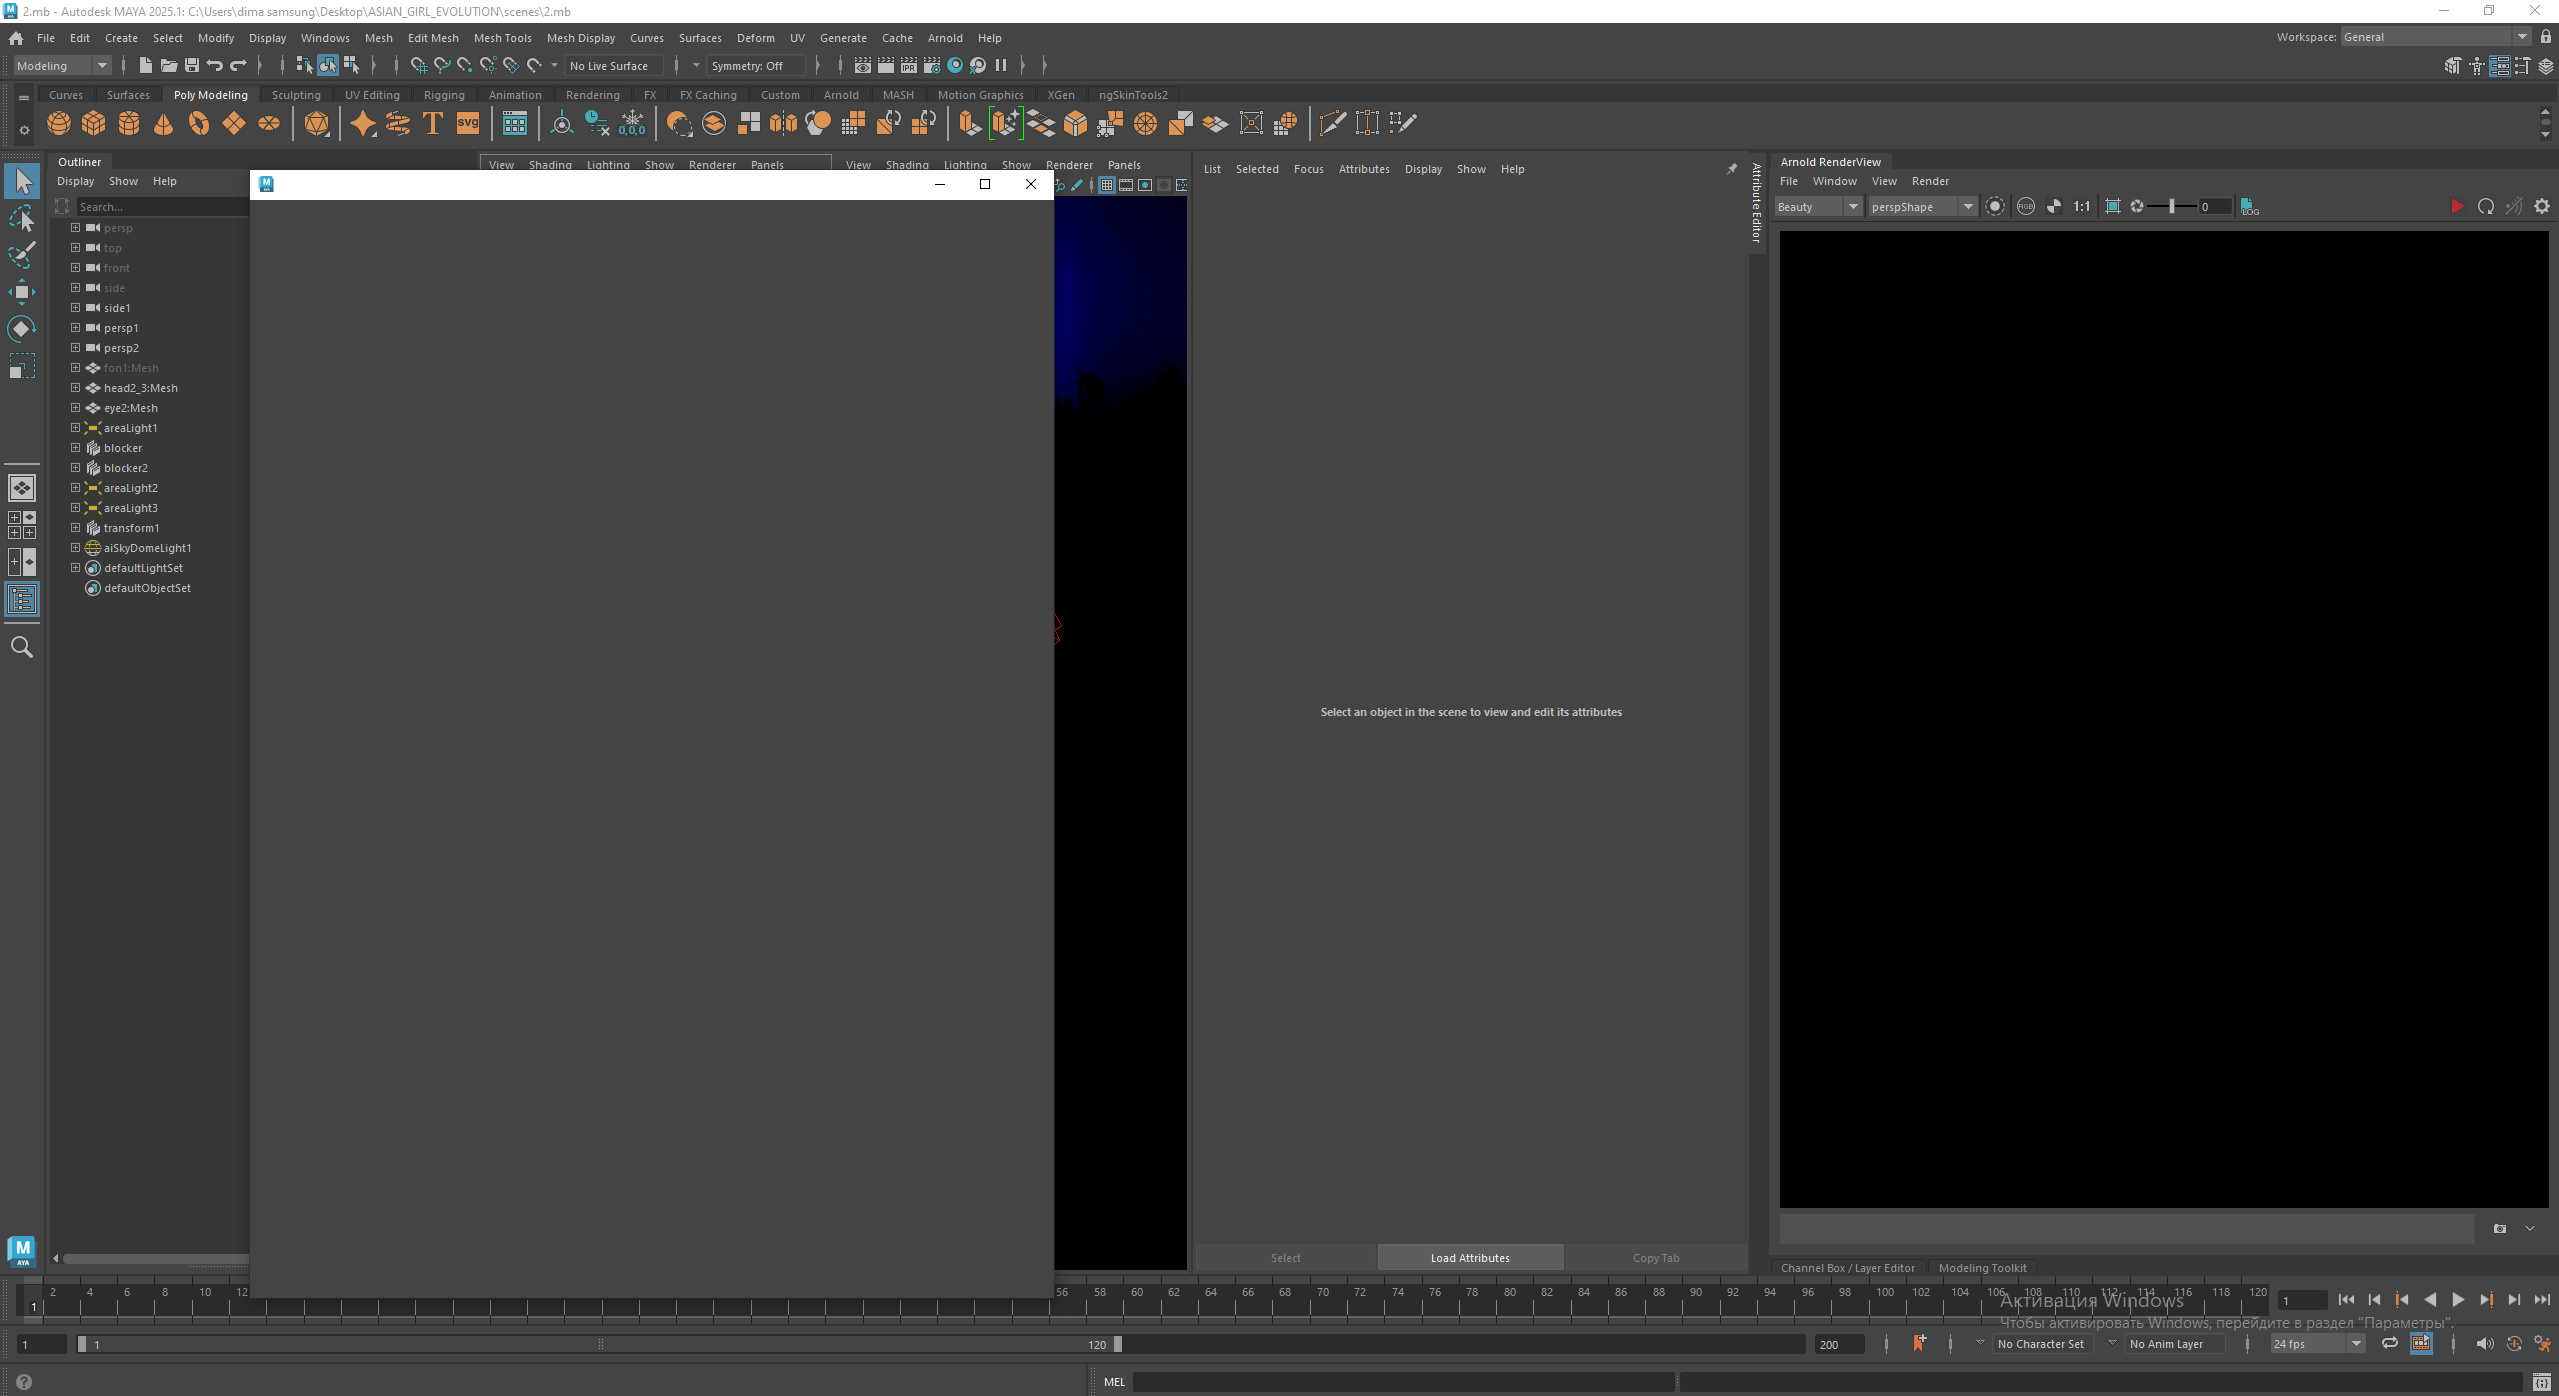Start Arnold render with red play button

(x=2456, y=207)
